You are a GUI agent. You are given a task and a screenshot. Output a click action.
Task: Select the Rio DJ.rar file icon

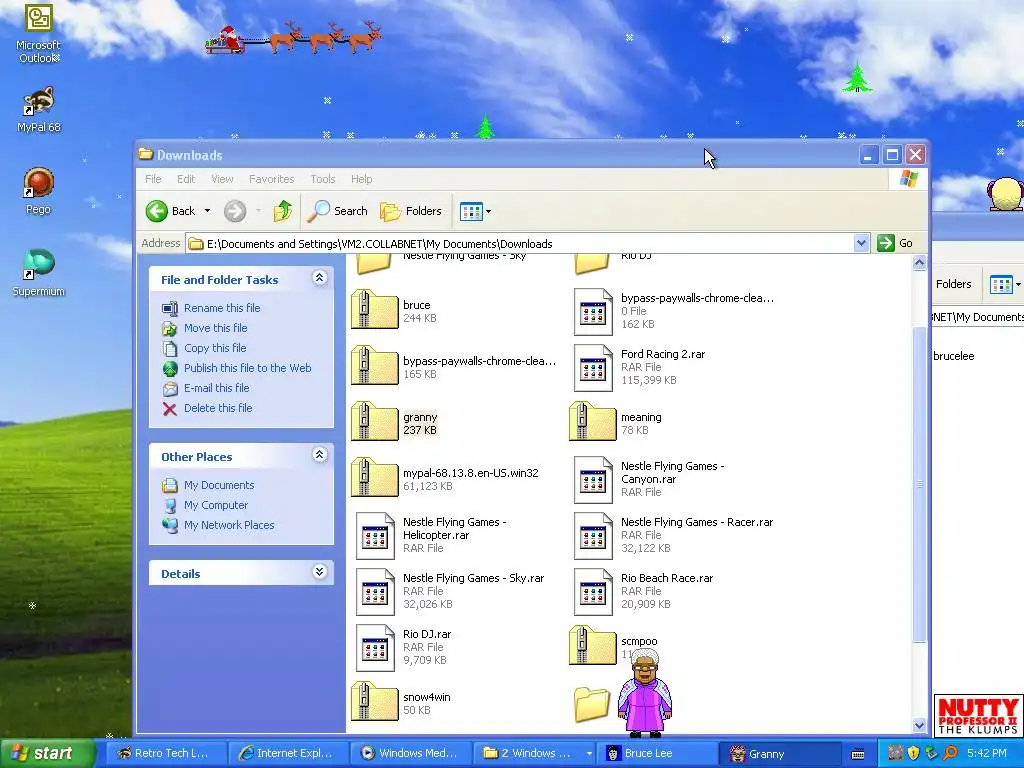375,648
